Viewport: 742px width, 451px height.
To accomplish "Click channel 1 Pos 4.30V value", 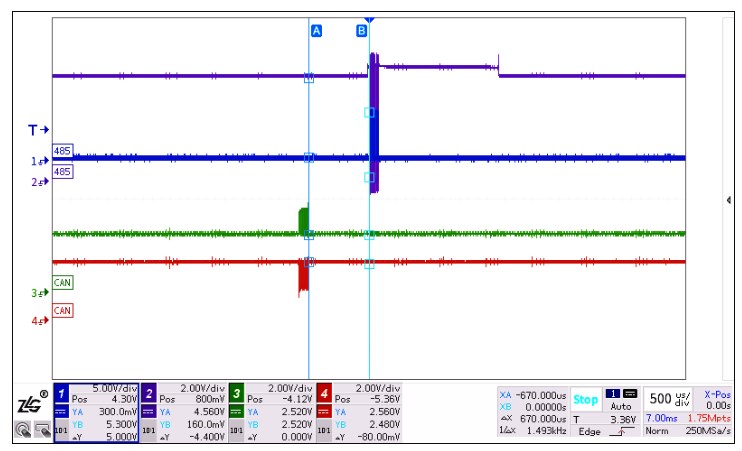I will click(124, 399).
